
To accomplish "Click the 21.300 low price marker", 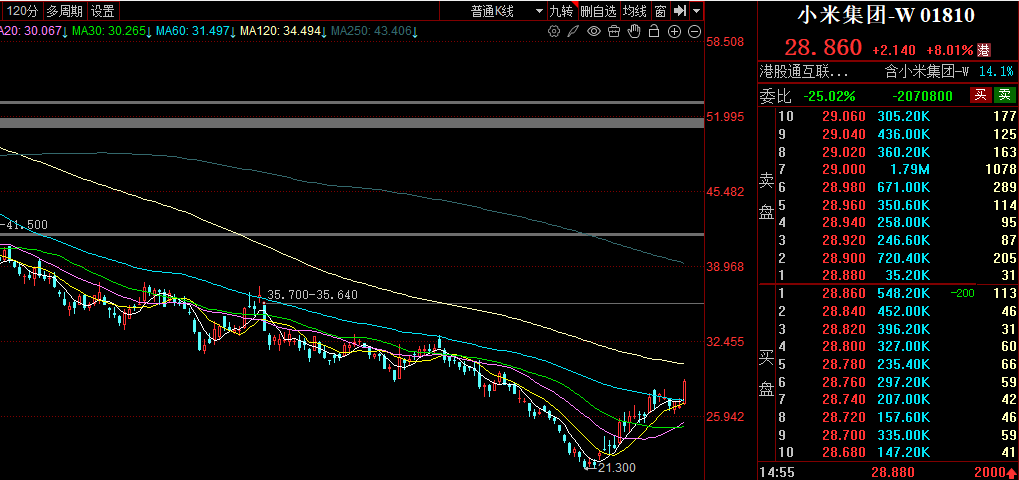I will (x=611, y=467).
